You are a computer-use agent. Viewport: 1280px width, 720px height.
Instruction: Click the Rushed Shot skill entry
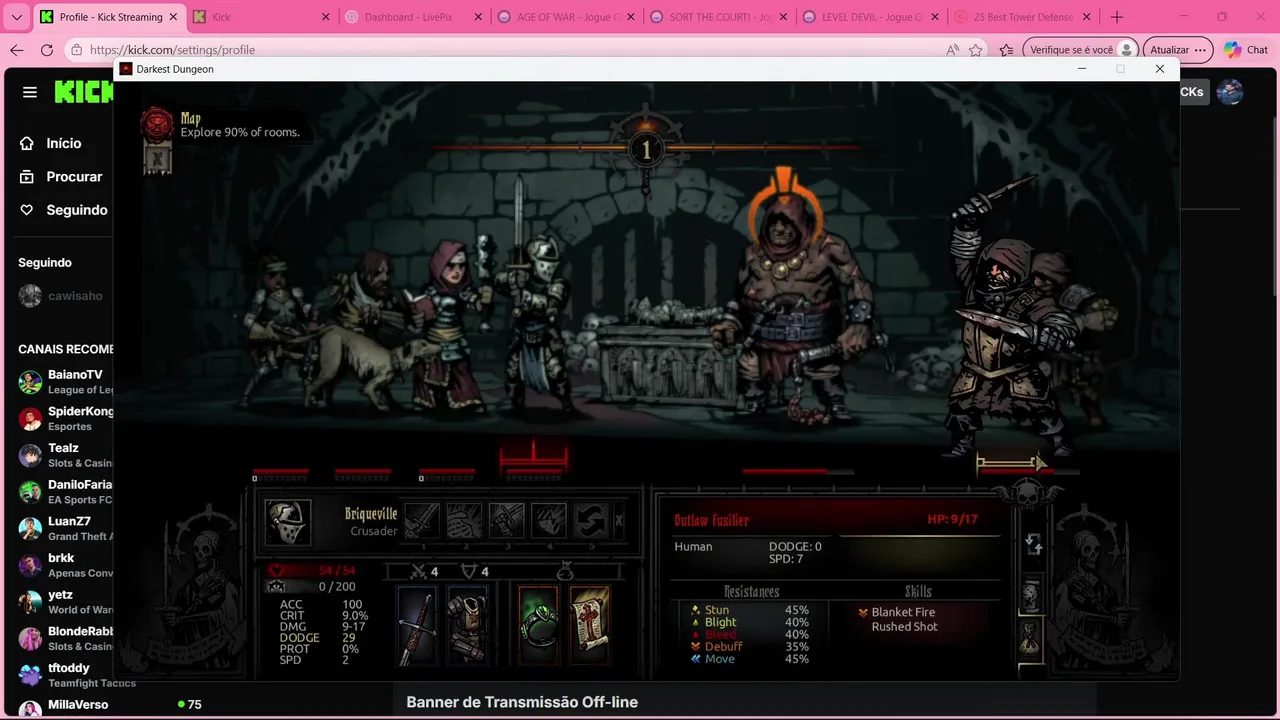pyautogui.click(x=904, y=627)
